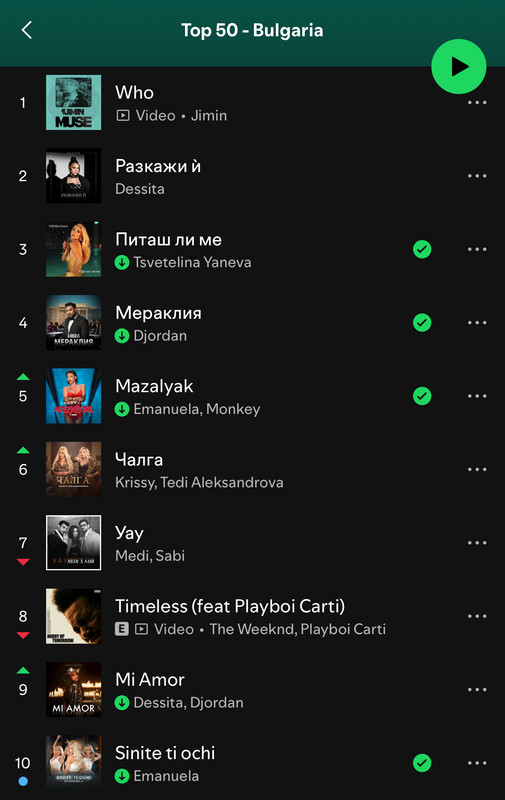Viewport: 505px width, 800px height.
Task: Select song Timeless (feat Playboi Carti)
Action: click(x=252, y=616)
